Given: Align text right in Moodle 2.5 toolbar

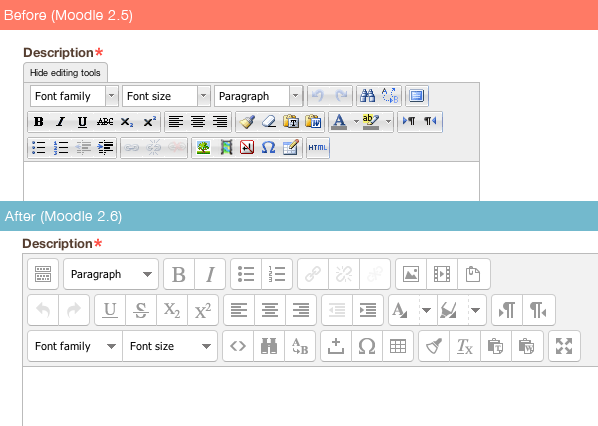Looking at the screenshot, I should [220, 122].
